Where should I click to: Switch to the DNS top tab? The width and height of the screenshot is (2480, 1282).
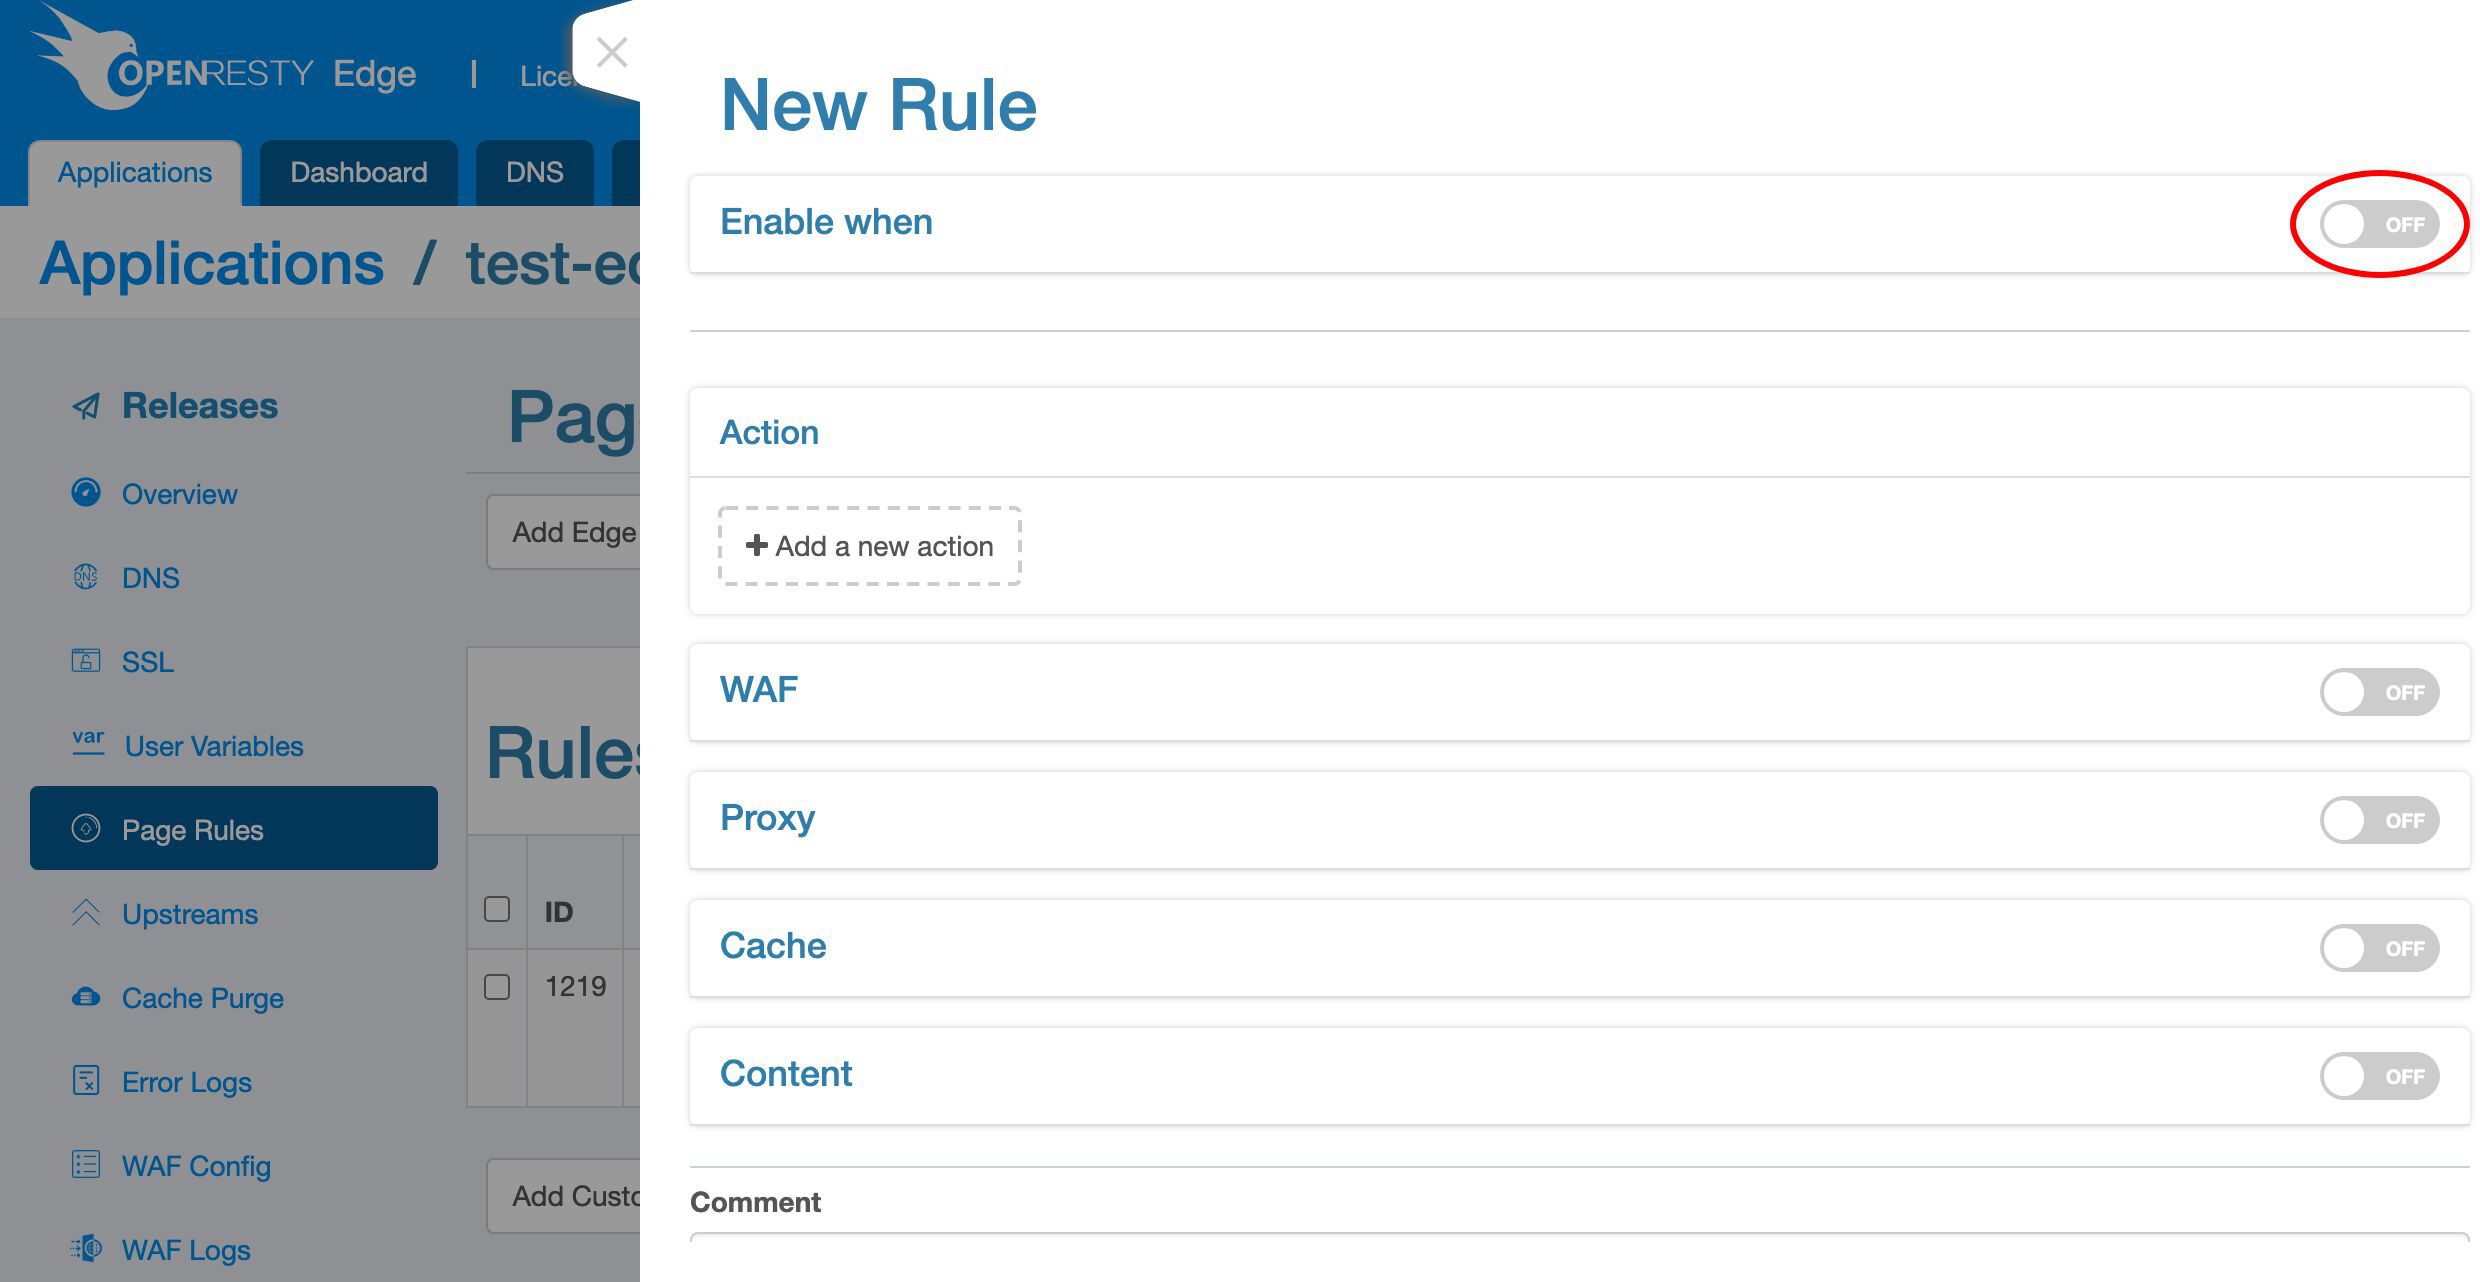coord(534,173)
